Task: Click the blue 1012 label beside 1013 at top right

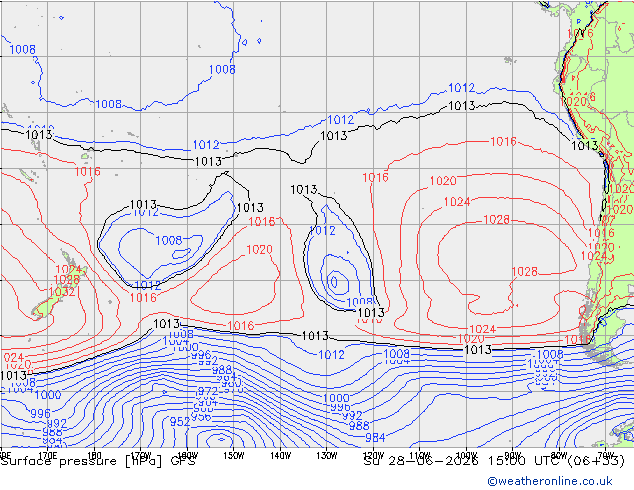Action: point(461,87)
